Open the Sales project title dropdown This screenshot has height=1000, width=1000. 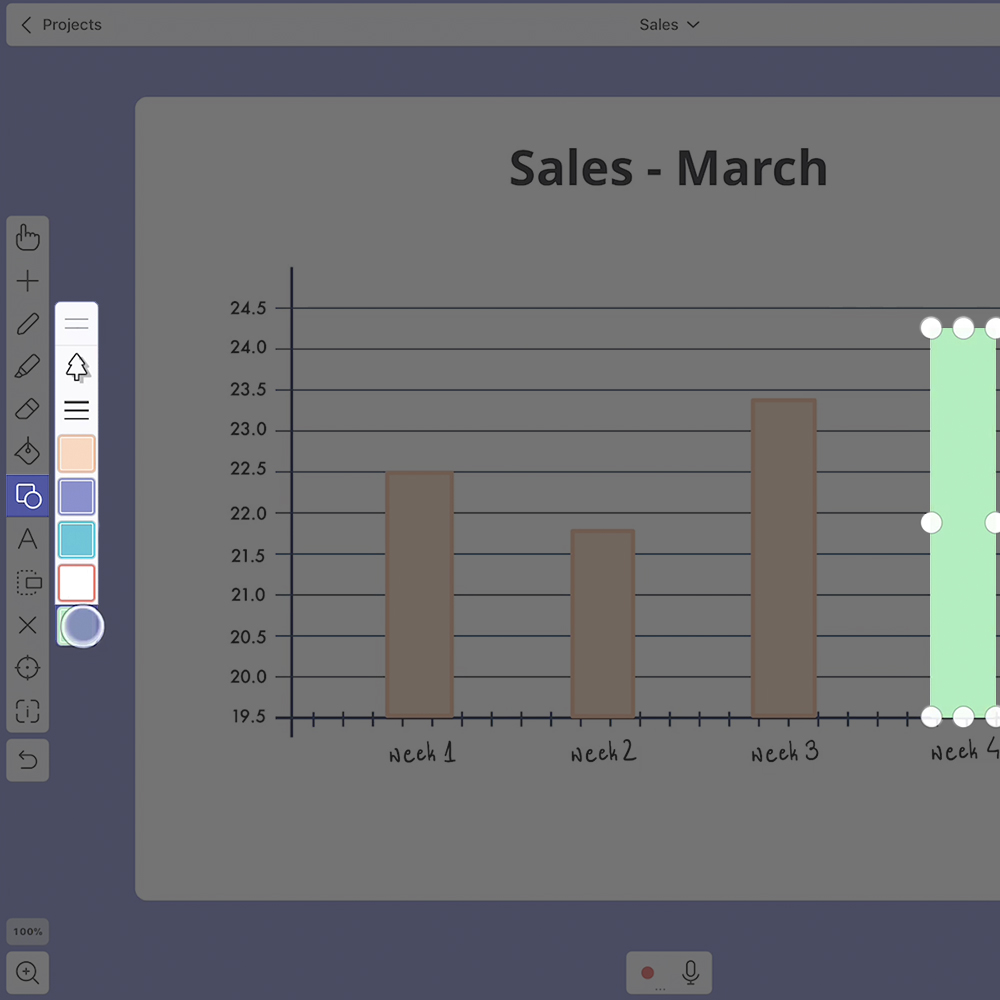click(x=669, y=25)
